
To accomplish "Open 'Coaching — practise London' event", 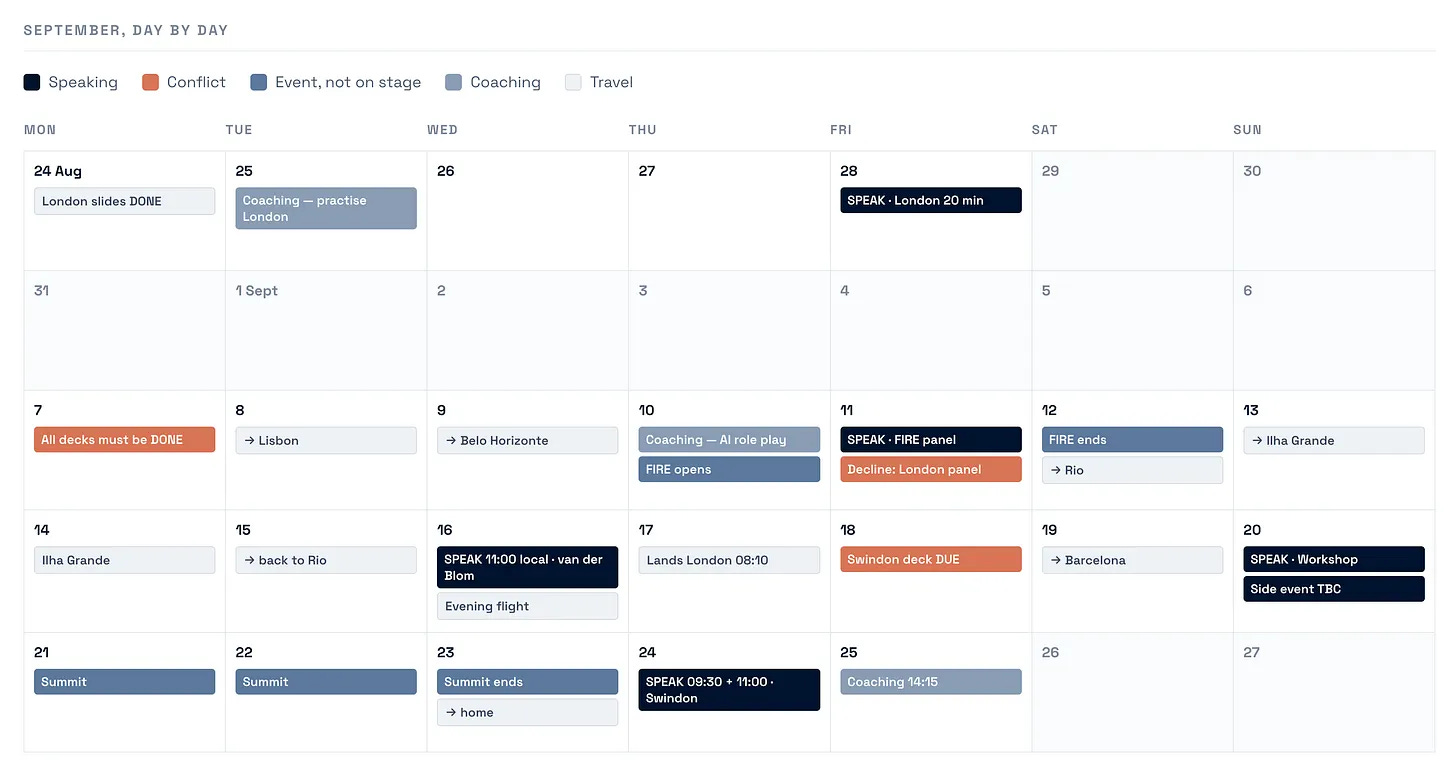I will pos(326,208).
